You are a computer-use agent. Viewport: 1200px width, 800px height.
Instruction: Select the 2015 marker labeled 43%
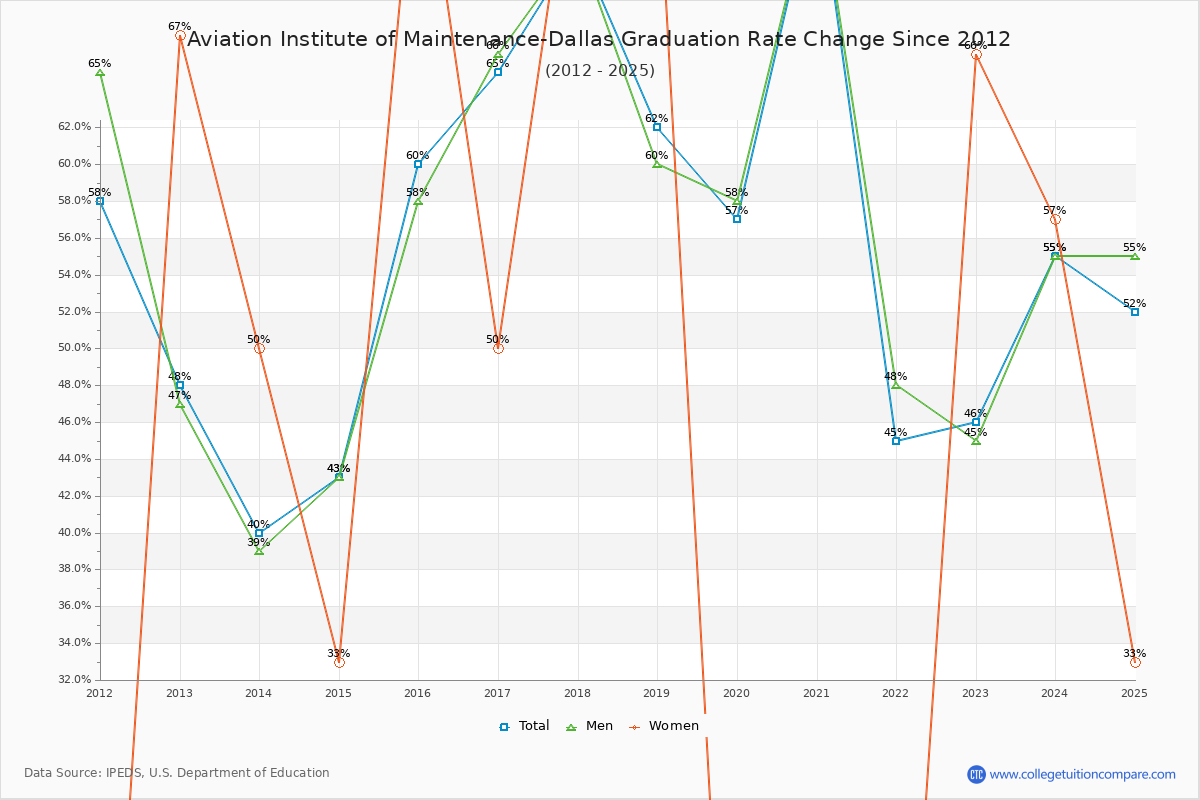(x=339, y=477)
